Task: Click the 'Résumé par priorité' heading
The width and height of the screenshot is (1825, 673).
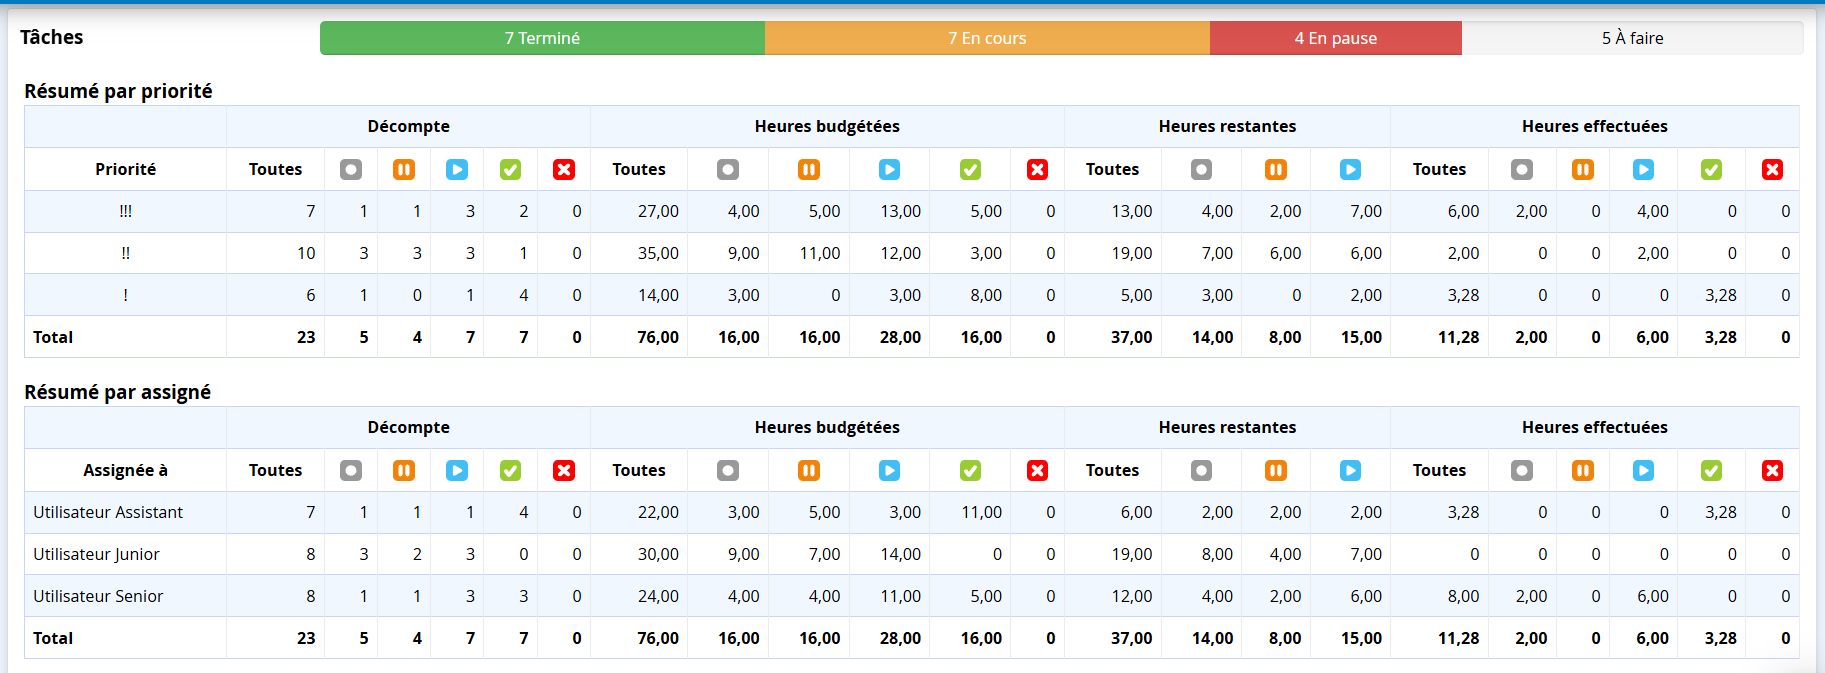Action: pyautogui.click(x=118, y=91)
